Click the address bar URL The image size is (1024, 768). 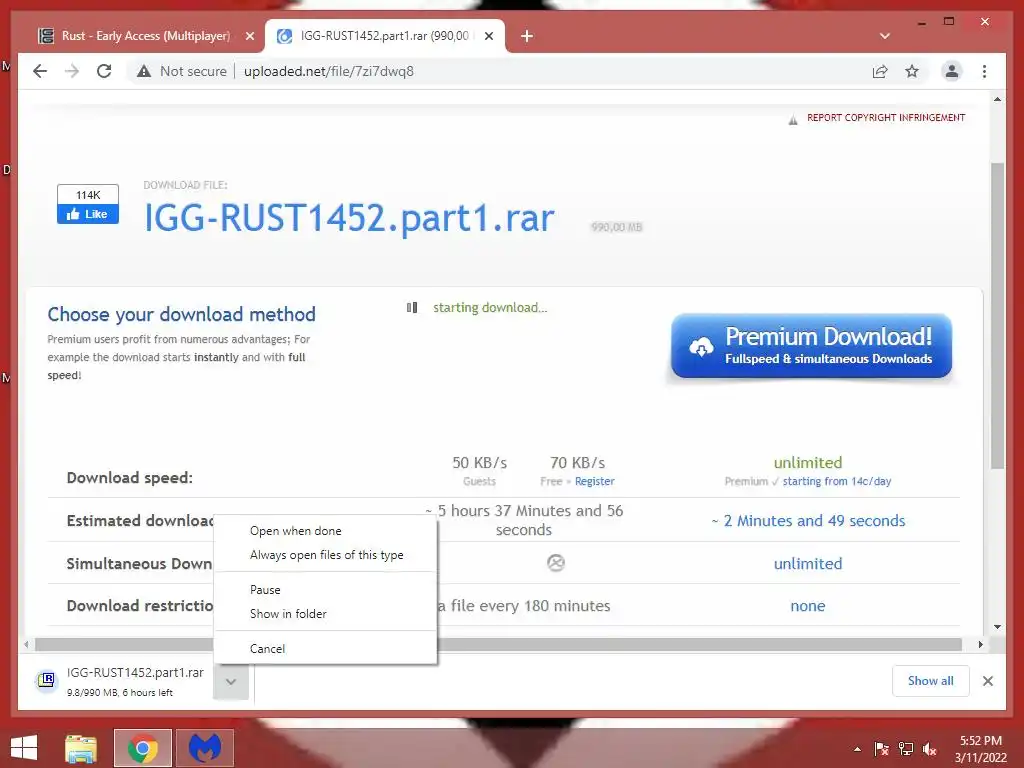point(328,71)
